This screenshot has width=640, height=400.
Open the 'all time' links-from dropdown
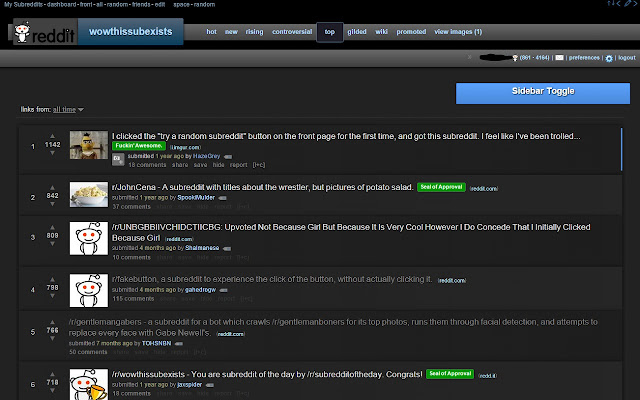point(68,109)
